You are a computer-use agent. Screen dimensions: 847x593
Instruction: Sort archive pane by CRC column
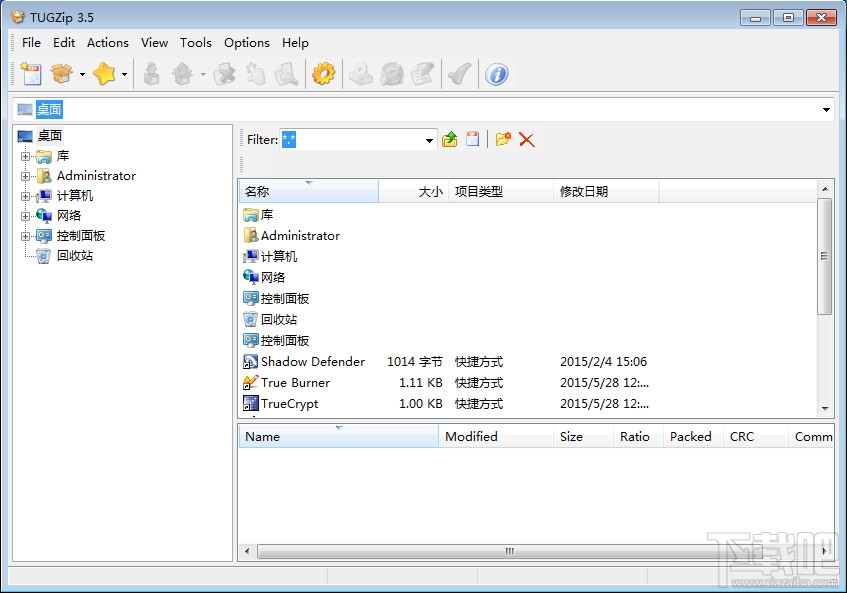point(756,436)
